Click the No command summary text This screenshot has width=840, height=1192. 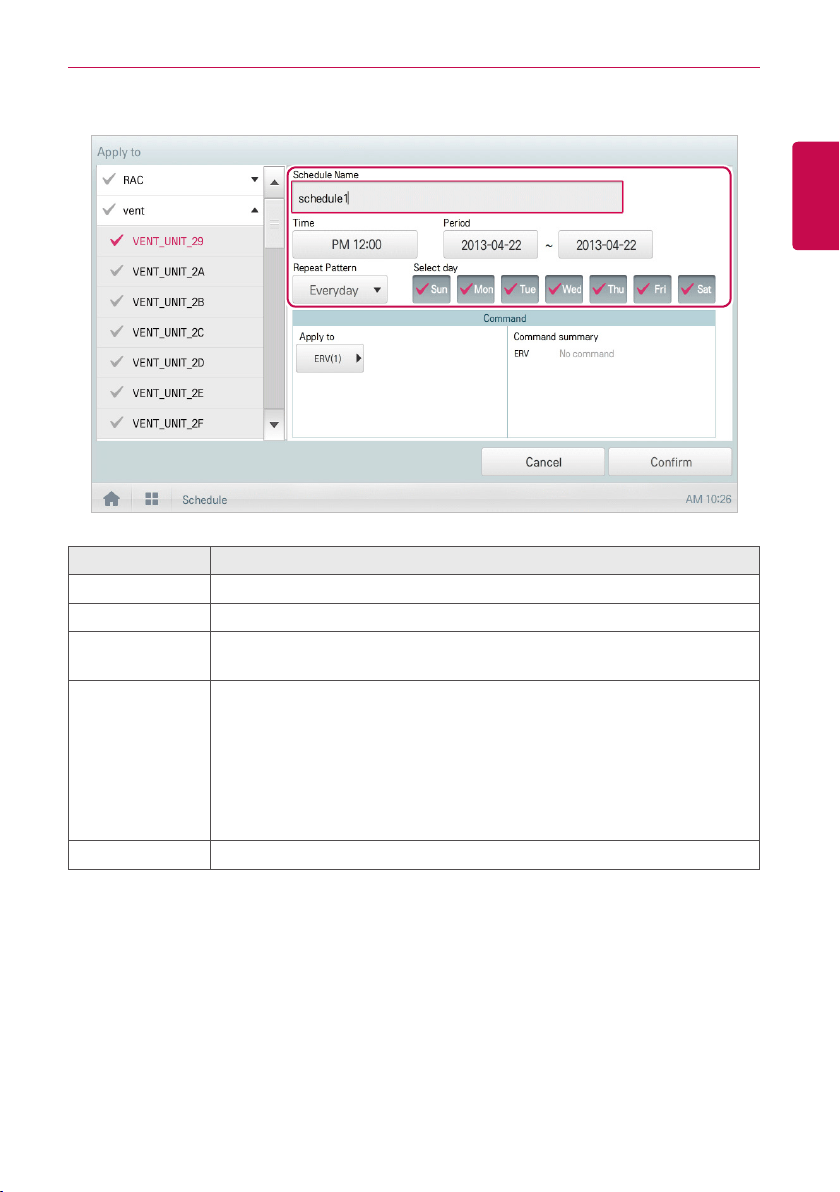coord(587,353)
